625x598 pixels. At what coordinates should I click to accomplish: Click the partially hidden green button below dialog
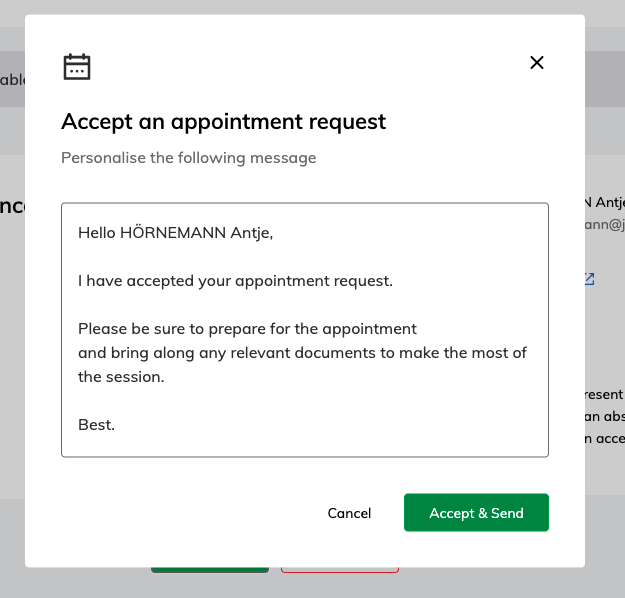click(x=210, y=570)
